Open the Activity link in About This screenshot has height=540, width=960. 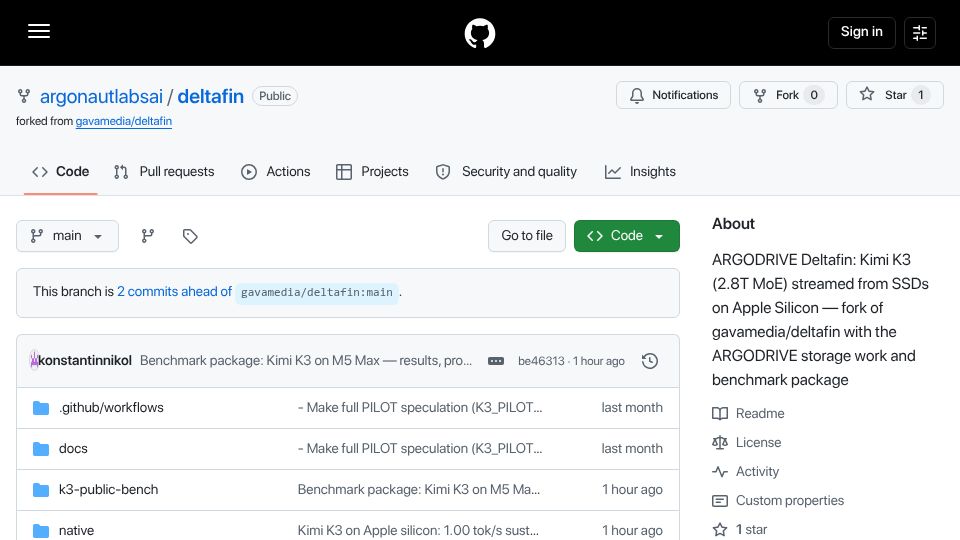click(746, 471)
